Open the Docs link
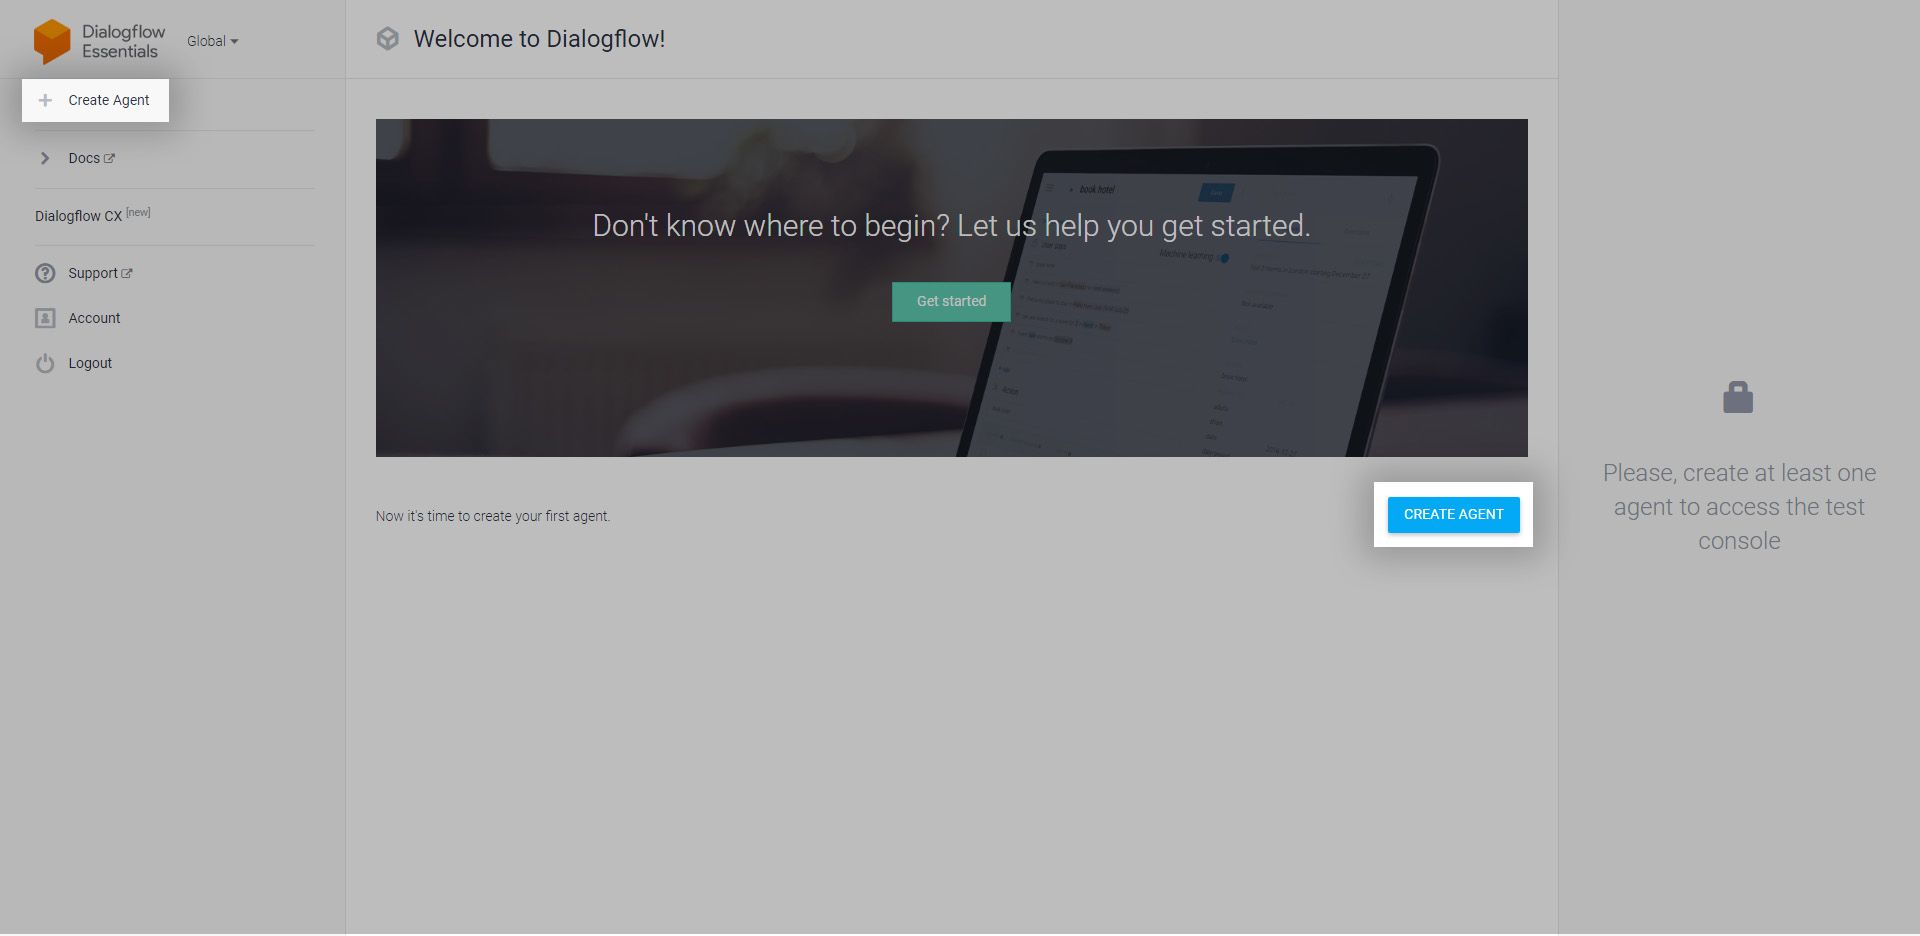This screenshot has width=1920, height=936. 84,158
